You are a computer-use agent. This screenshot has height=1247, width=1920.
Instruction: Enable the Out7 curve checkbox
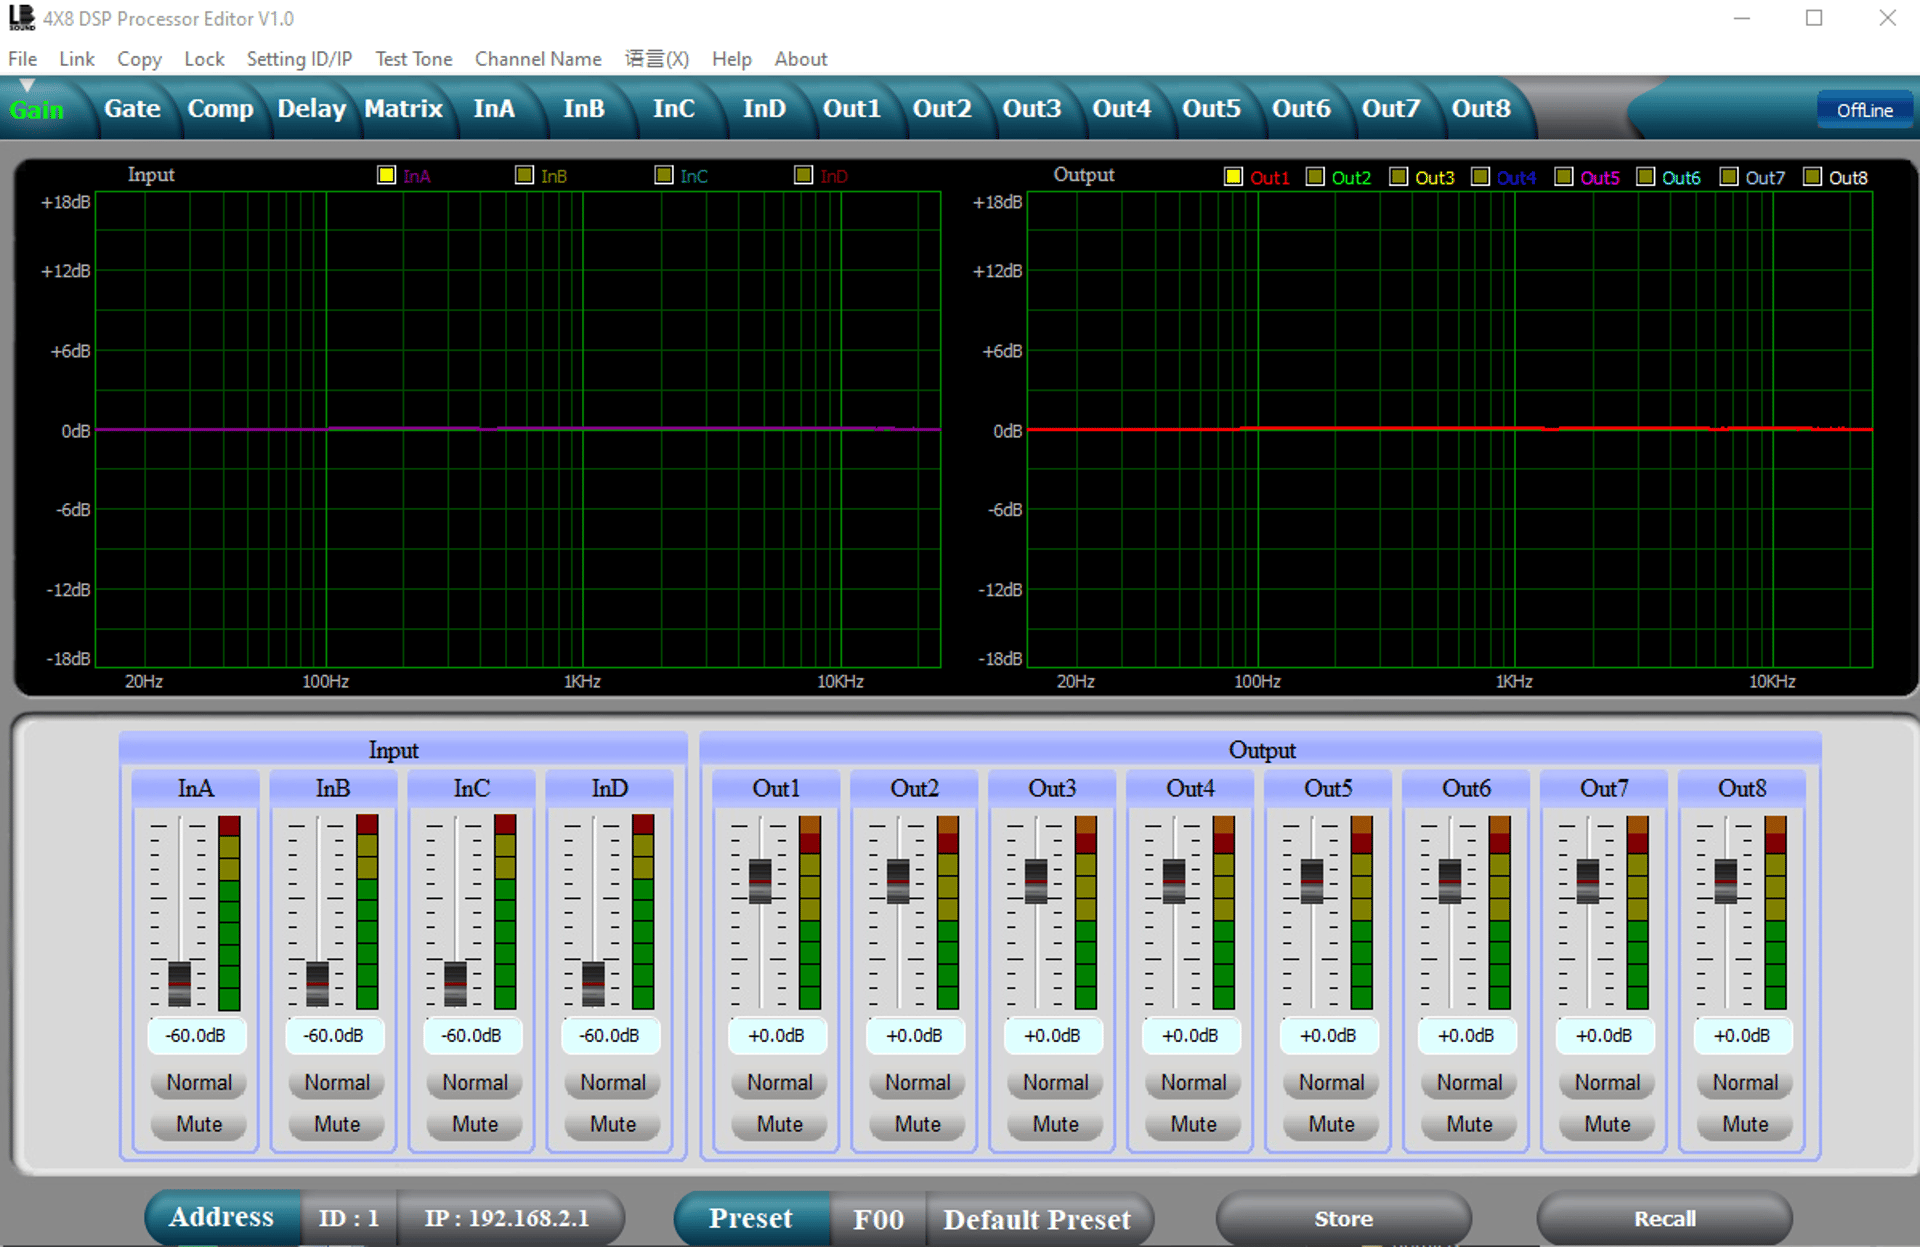click(x=1728, y=177)
